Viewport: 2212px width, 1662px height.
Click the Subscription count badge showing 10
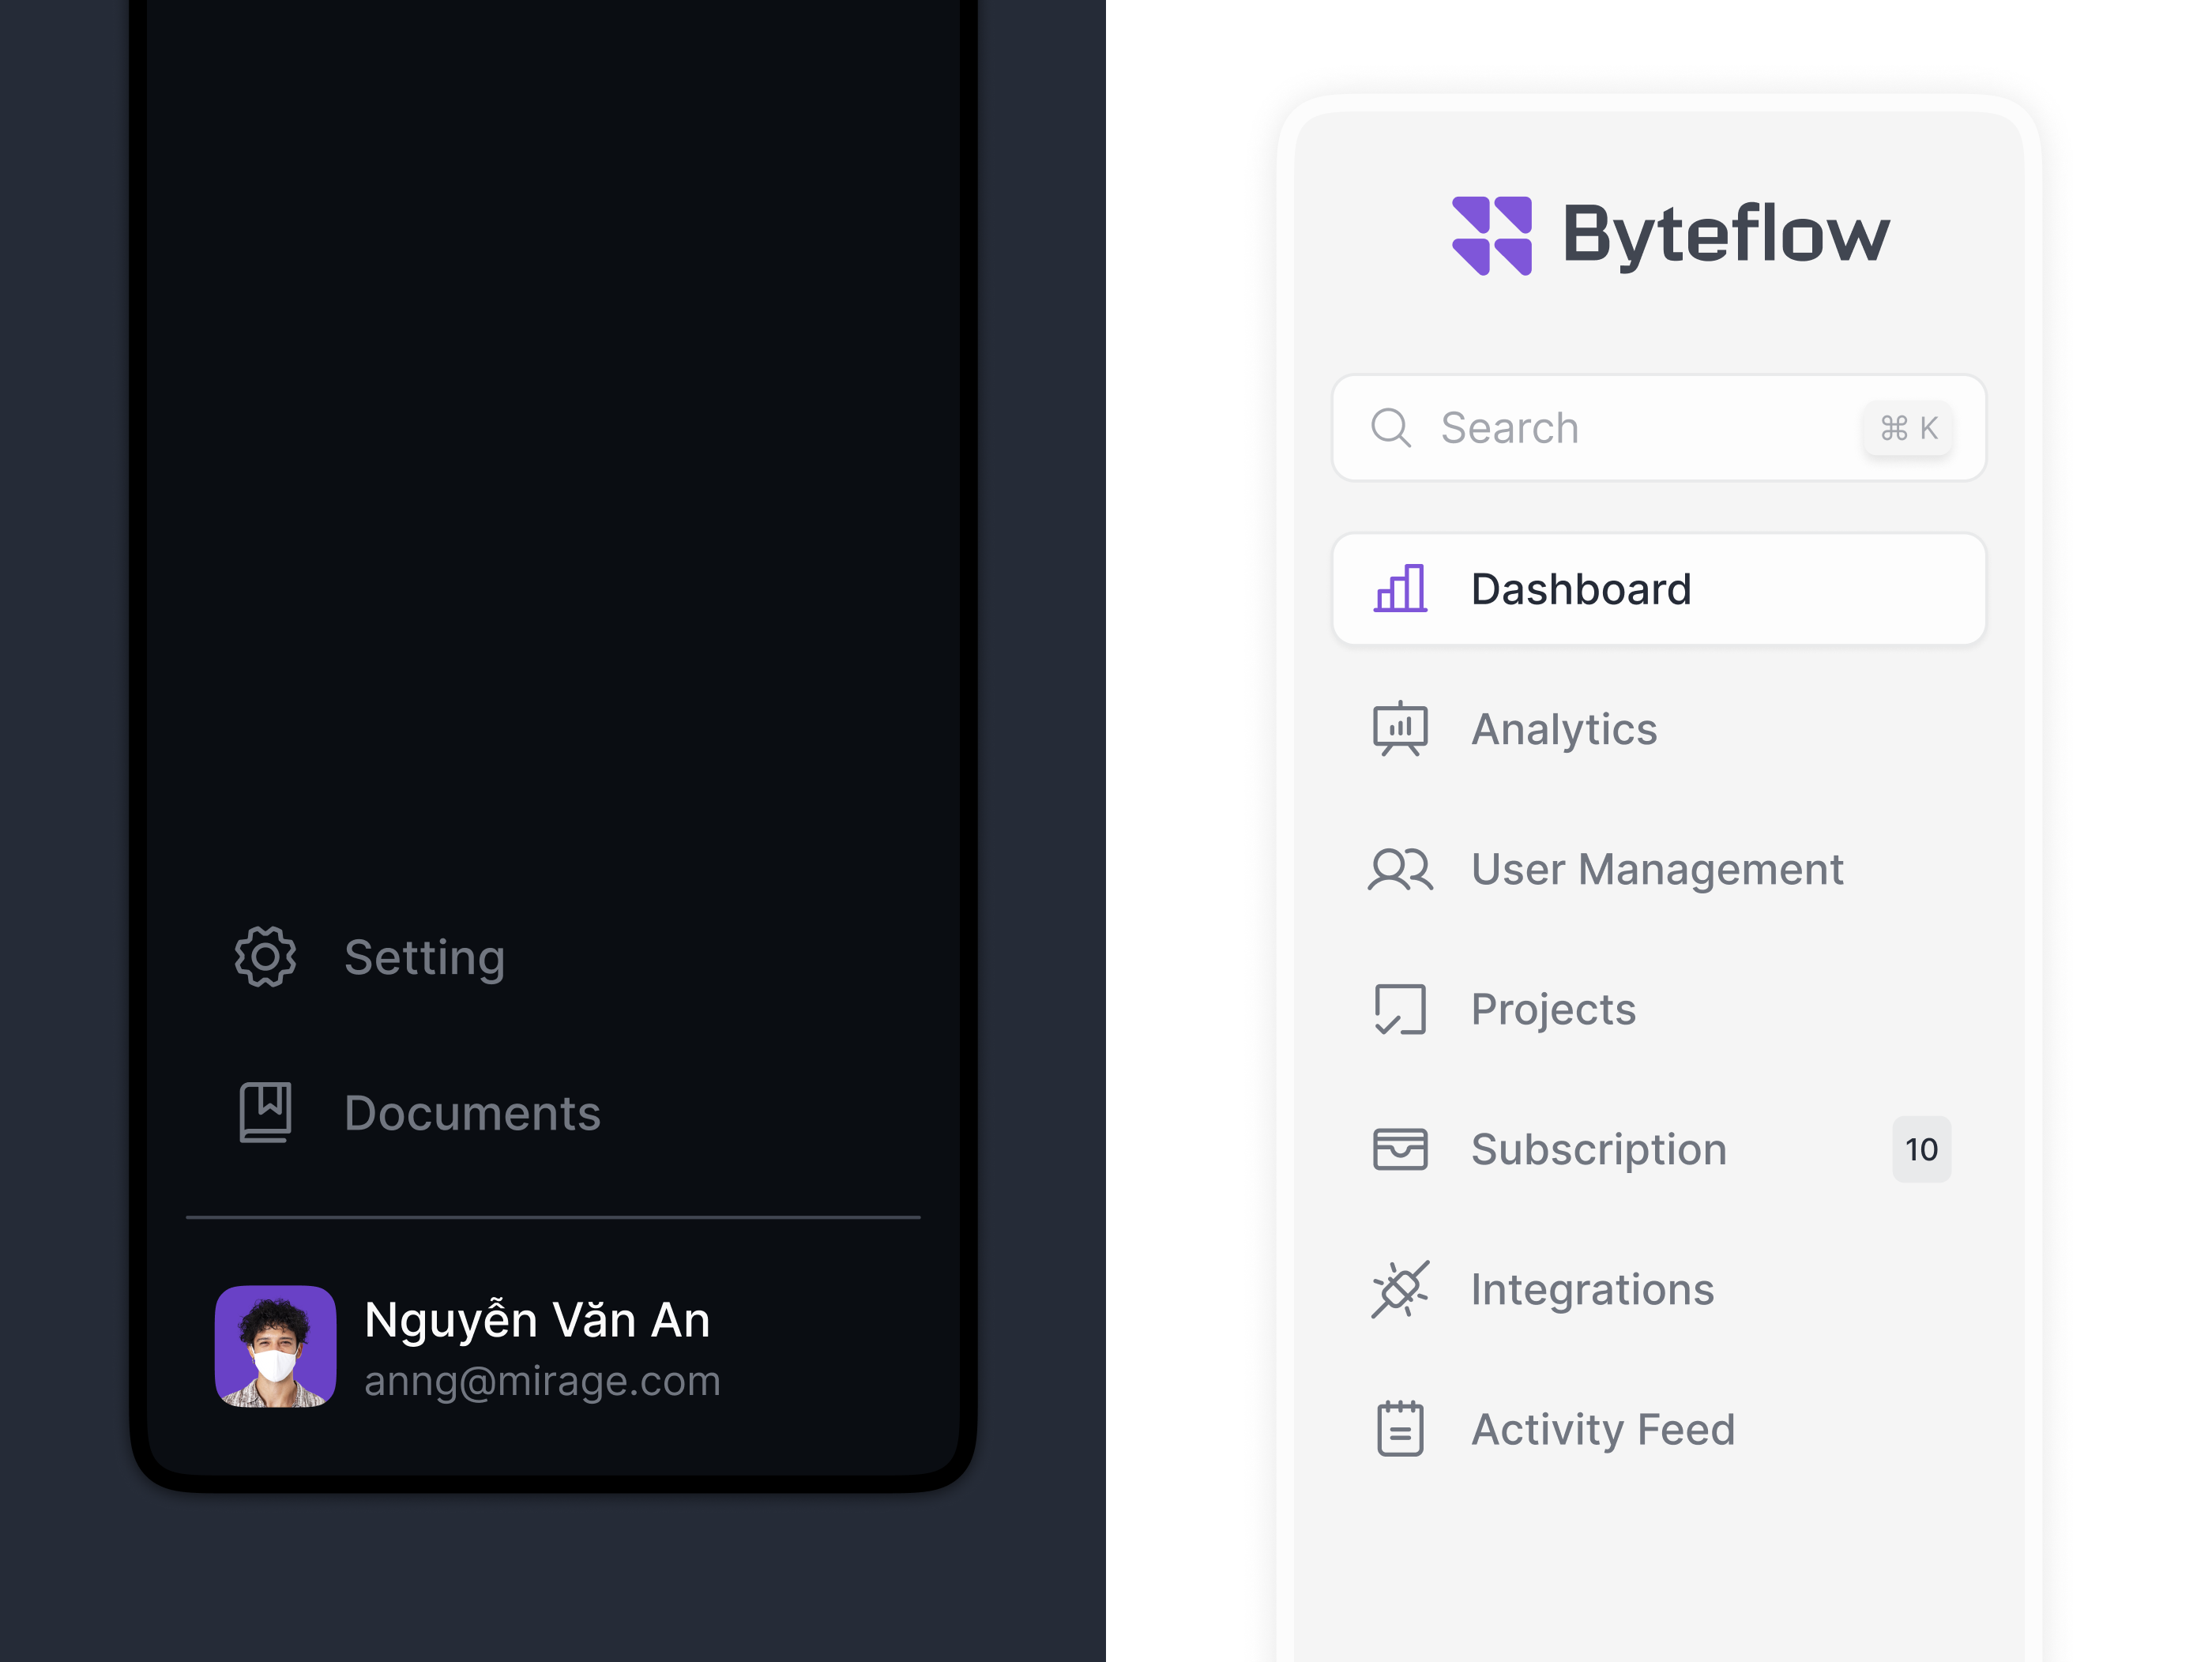[x=1921, y=1149]
